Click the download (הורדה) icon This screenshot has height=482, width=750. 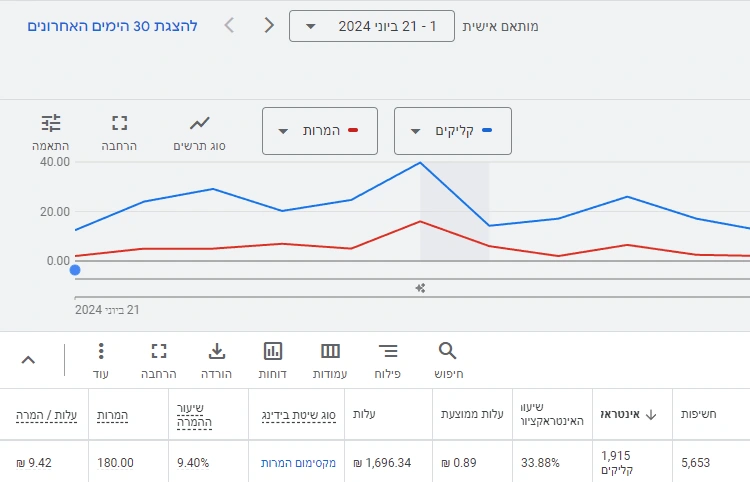pyautogui.click(x=216, y=351)
